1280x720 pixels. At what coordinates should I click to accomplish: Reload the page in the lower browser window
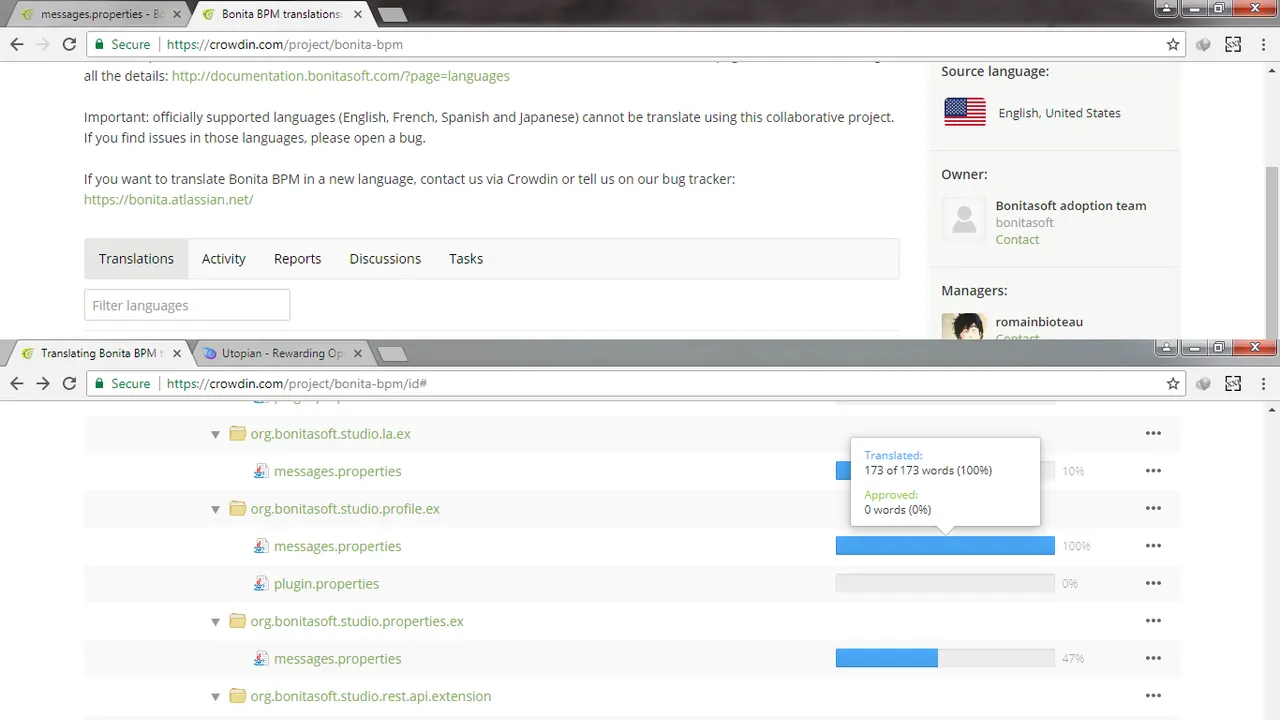point(69,383)
